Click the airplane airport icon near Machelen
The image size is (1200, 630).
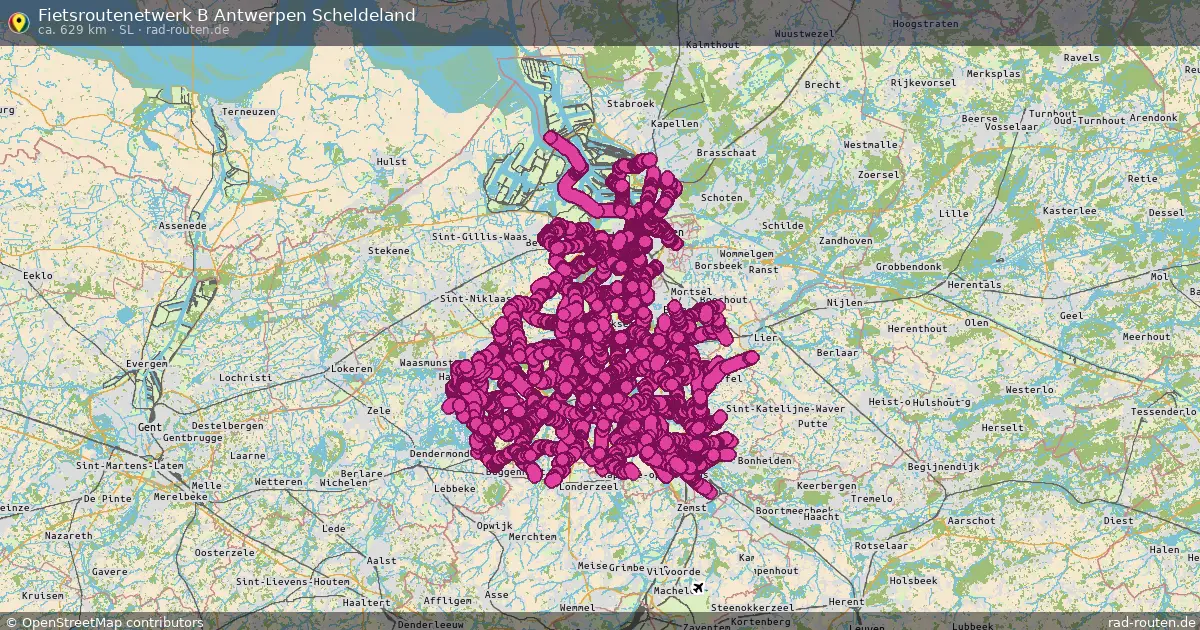pyautogui.click(x=698, y=587)
